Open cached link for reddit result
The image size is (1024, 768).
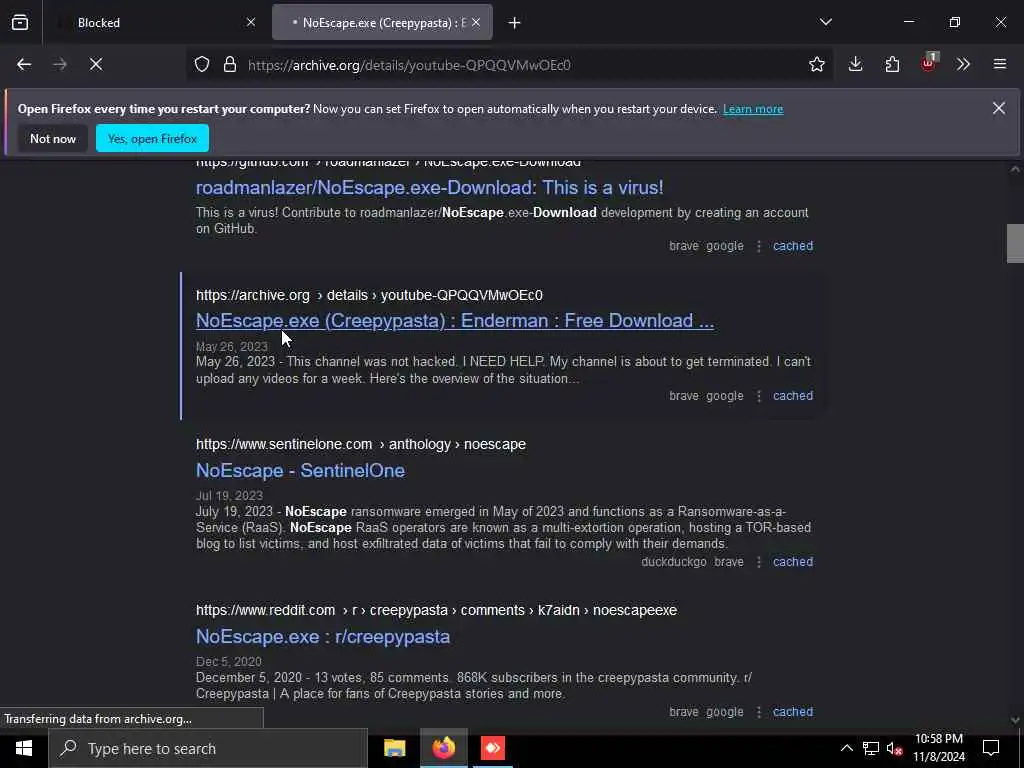pyautogui.click(x=793, y=712)
